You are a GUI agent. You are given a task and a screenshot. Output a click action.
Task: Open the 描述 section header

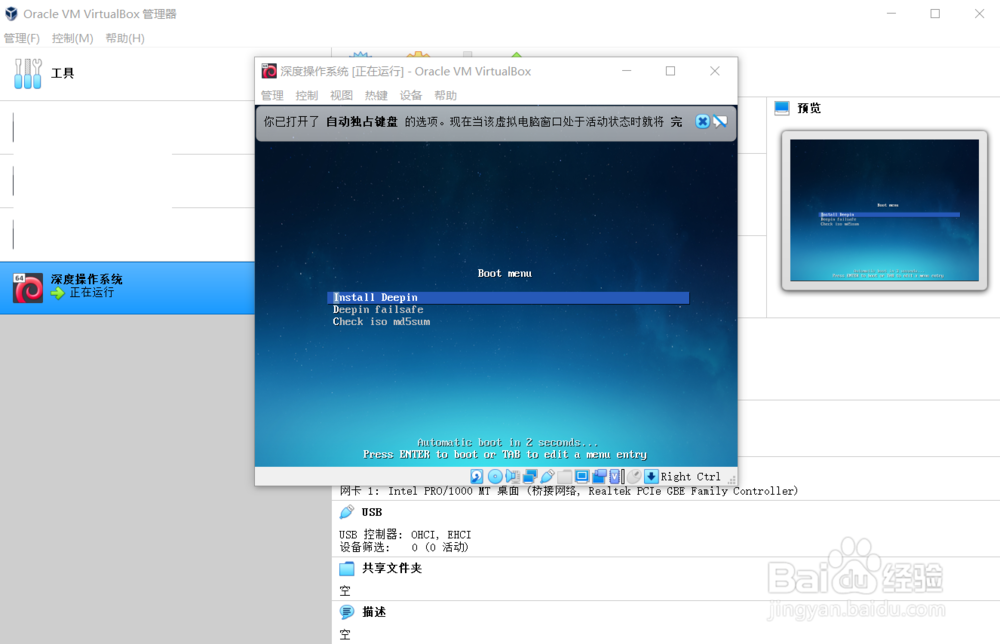pos(374,612)
